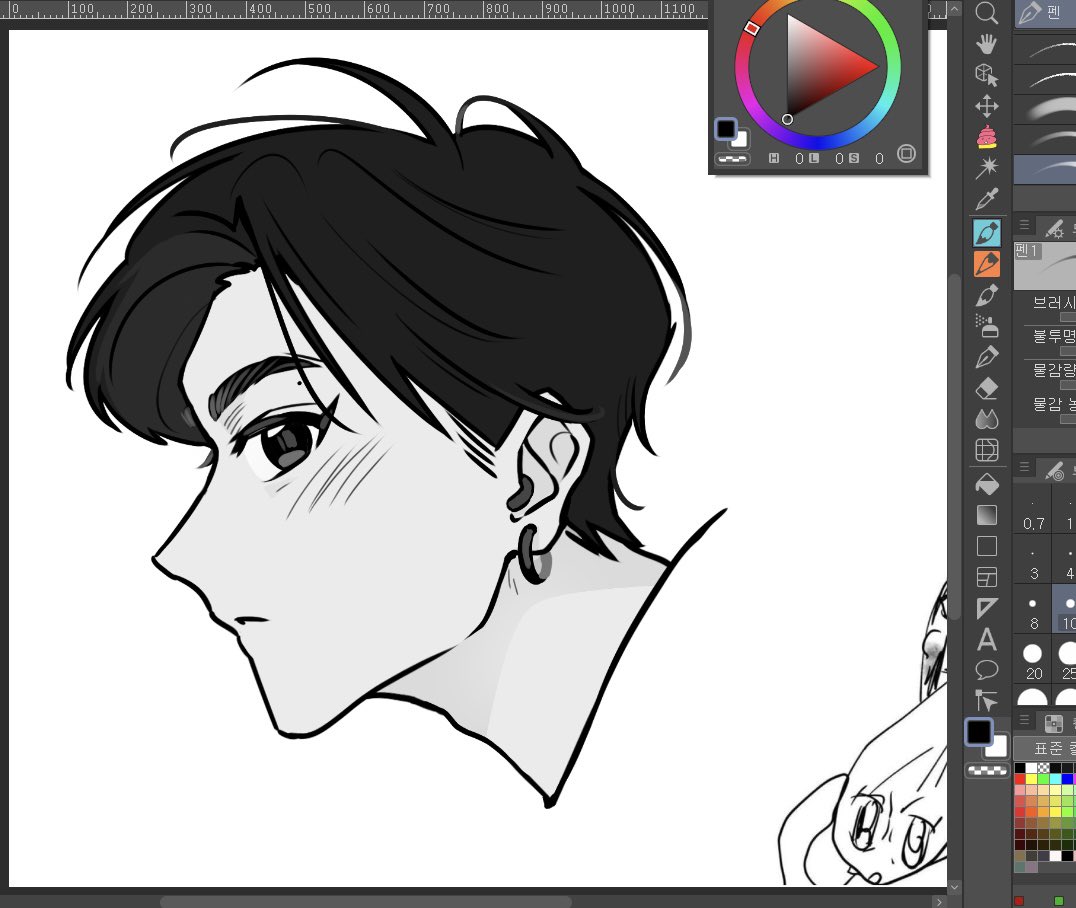The height and width of the screenshot is (908, 1076).
Task: Open the Brush size panel icon
Action: [1055, 470]
